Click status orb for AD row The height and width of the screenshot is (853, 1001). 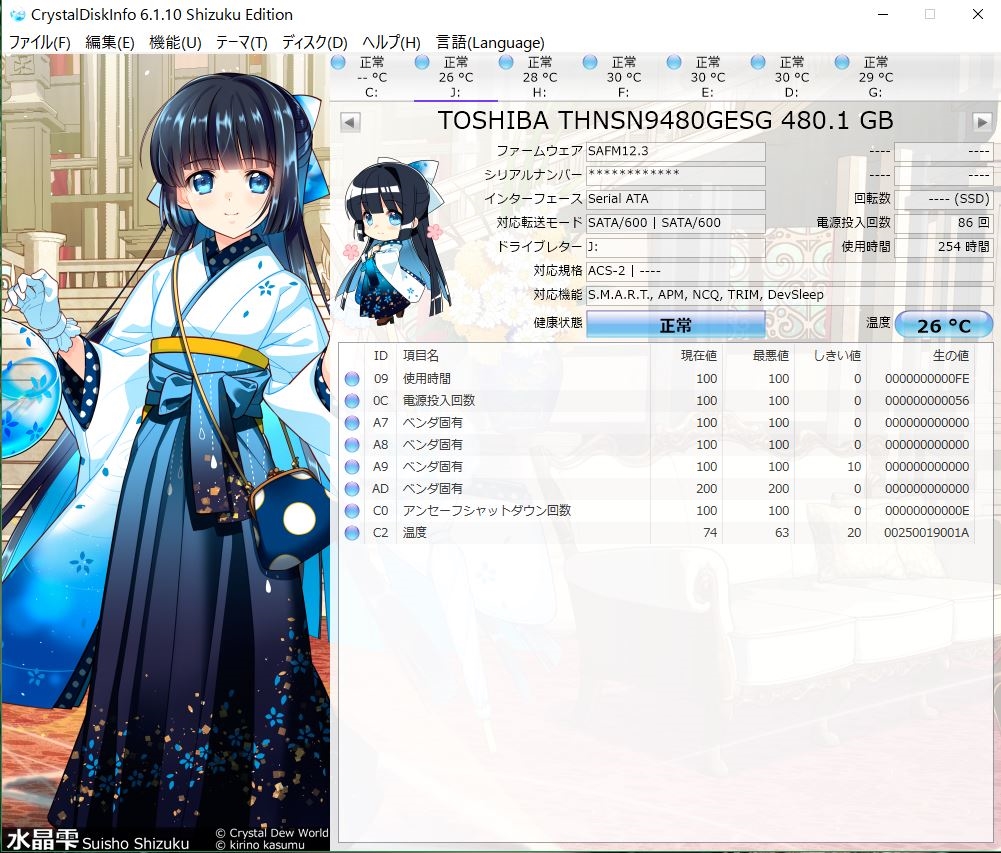pos(352,489)
